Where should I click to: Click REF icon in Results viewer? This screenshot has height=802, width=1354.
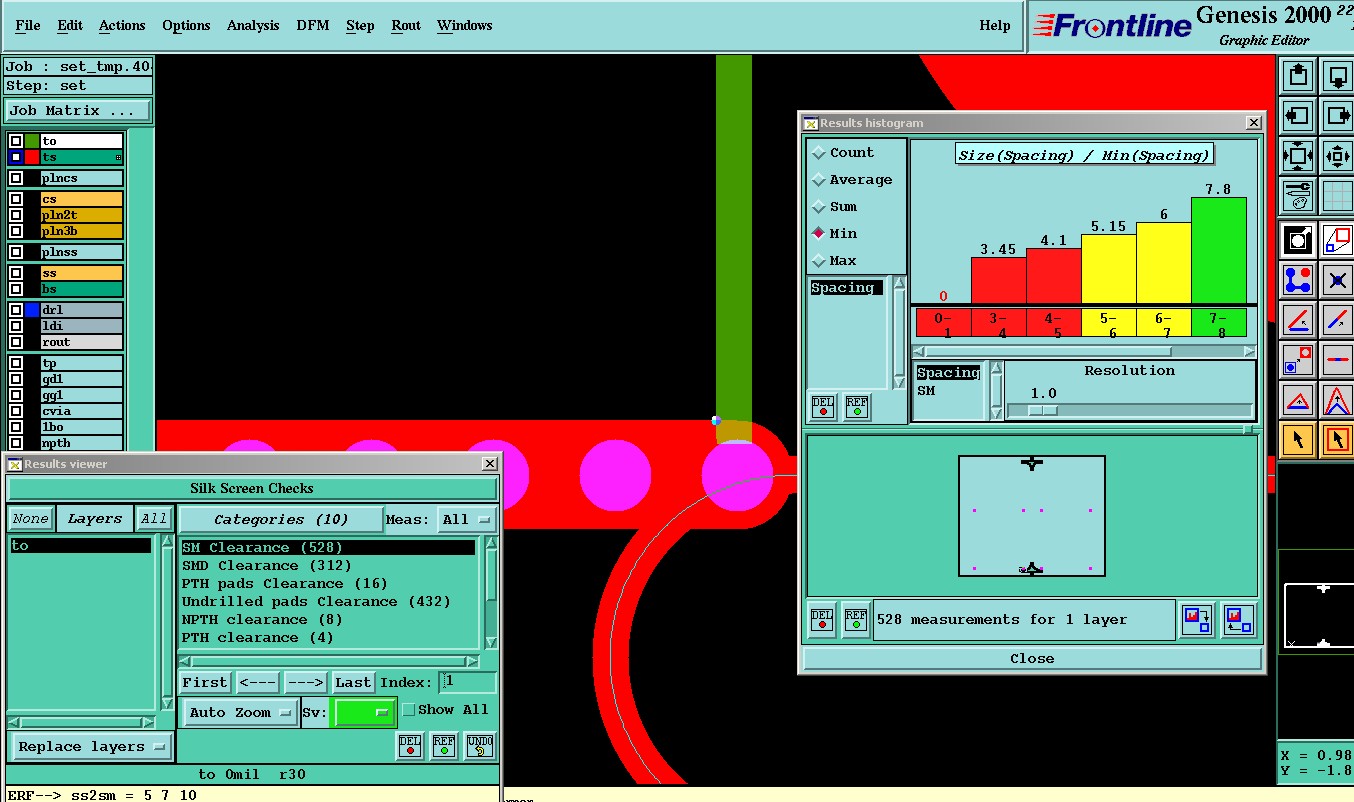[x=444, y=745]
